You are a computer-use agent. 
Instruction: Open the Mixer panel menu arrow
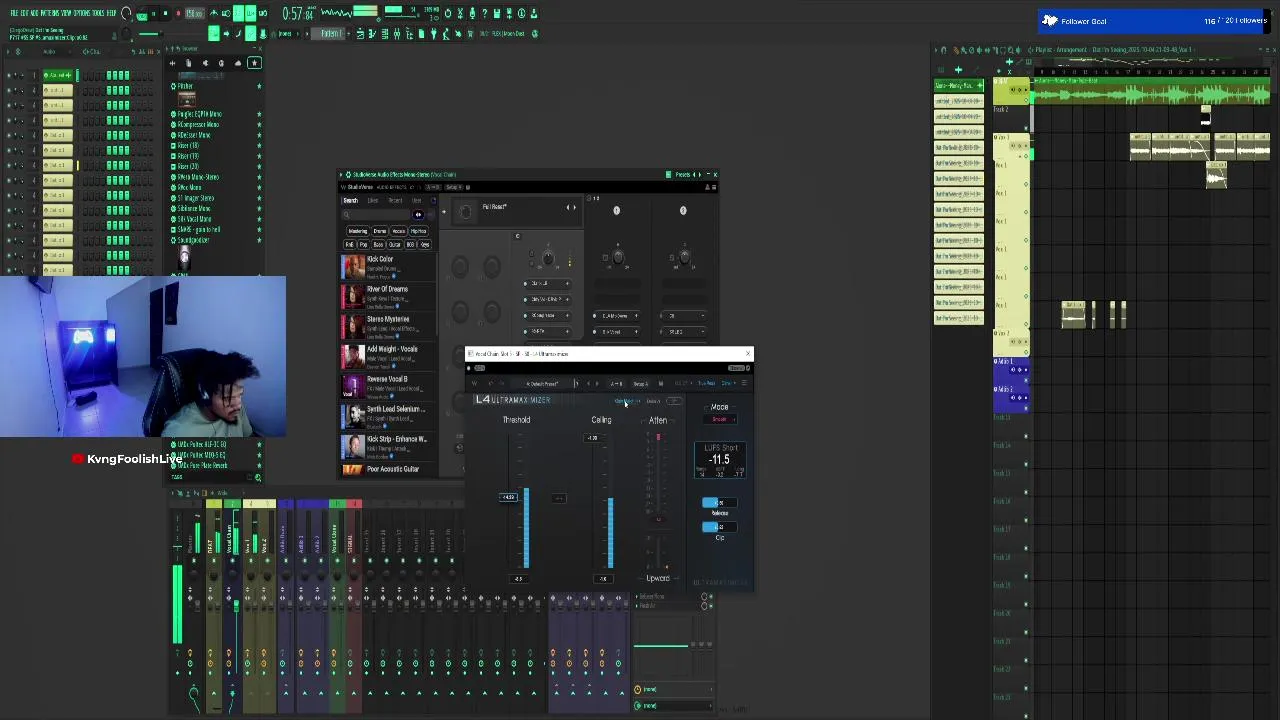(x=174, y=492)
